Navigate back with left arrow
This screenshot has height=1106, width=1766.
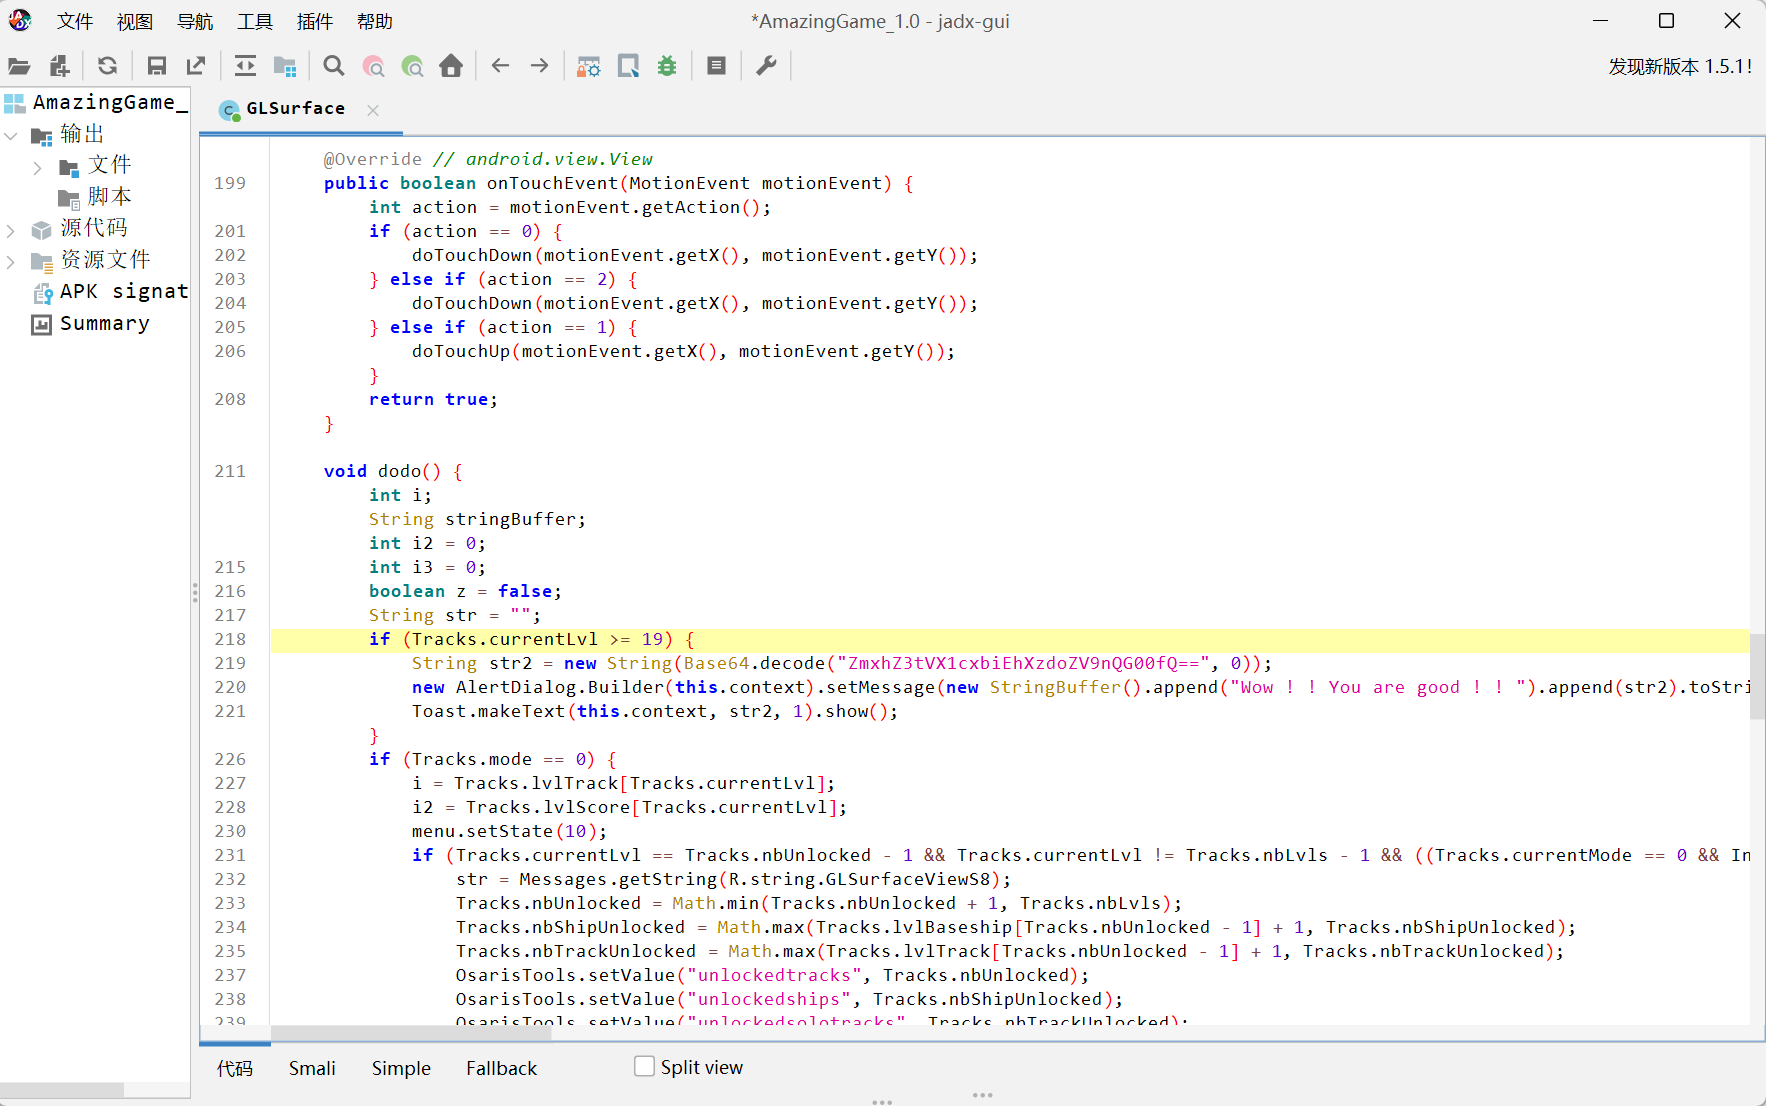coord(501,66)
